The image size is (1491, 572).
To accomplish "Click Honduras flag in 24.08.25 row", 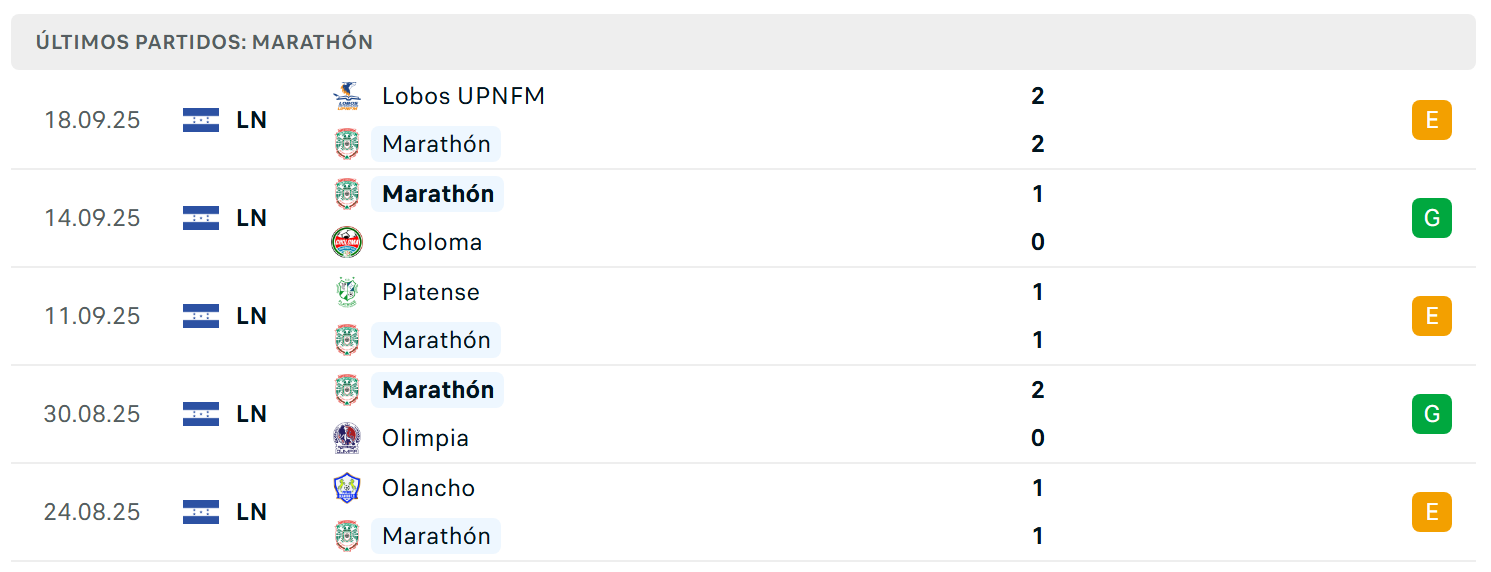I will 201,512.
